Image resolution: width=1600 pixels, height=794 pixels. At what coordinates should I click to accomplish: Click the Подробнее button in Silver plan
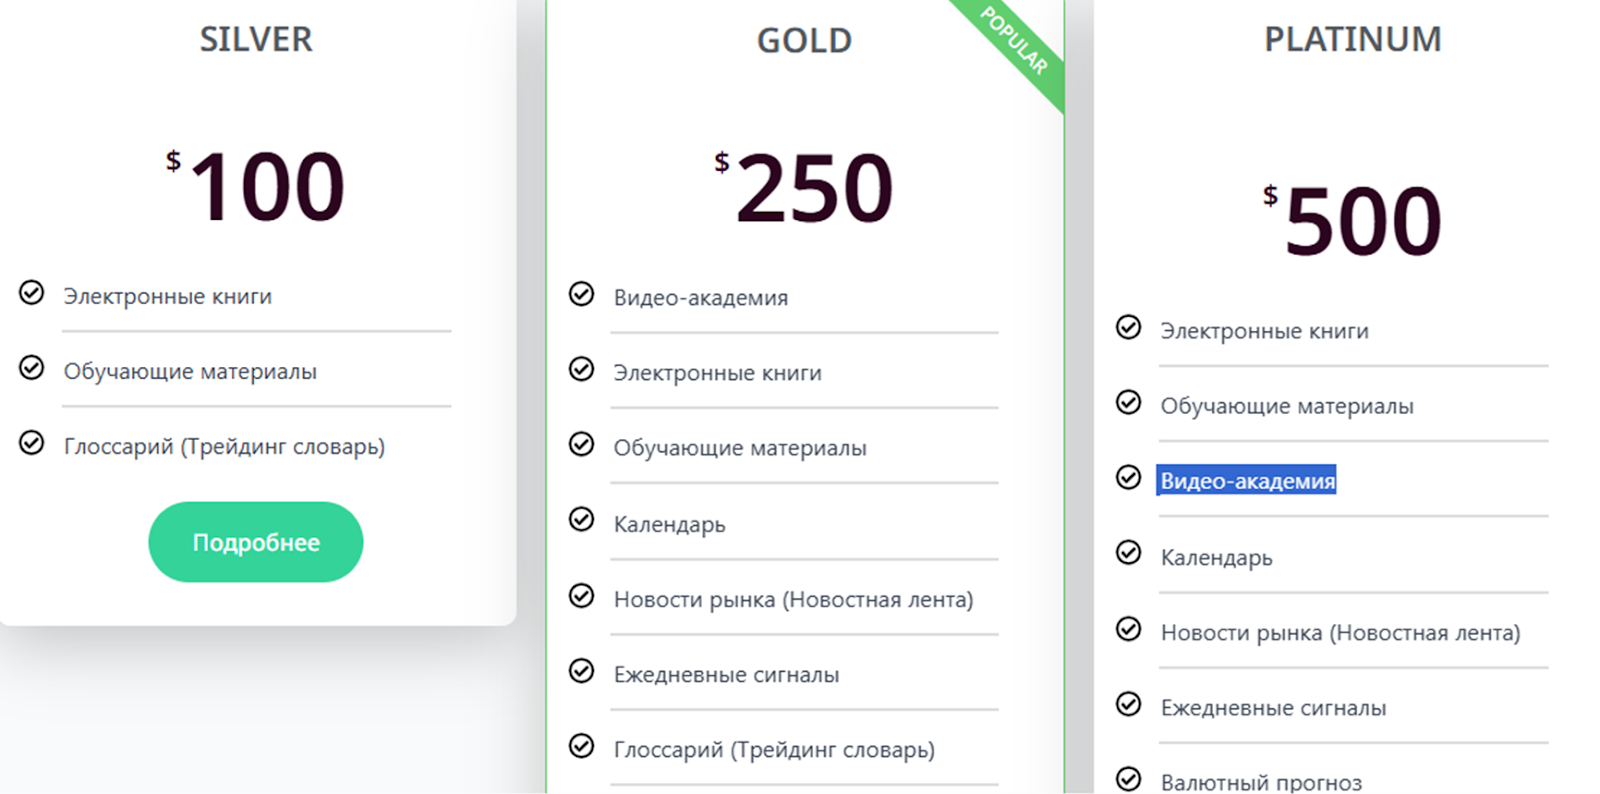(x=256, y=542)
